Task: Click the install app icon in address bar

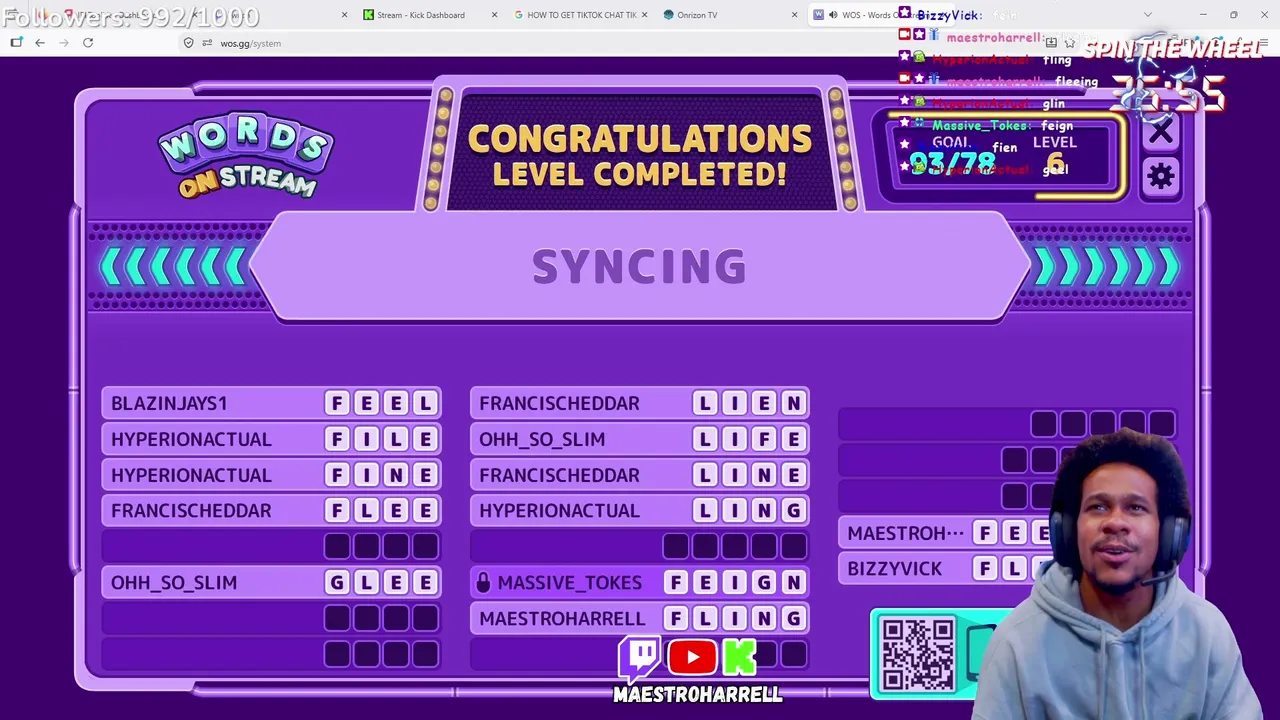Action: tap(1051, 43)
